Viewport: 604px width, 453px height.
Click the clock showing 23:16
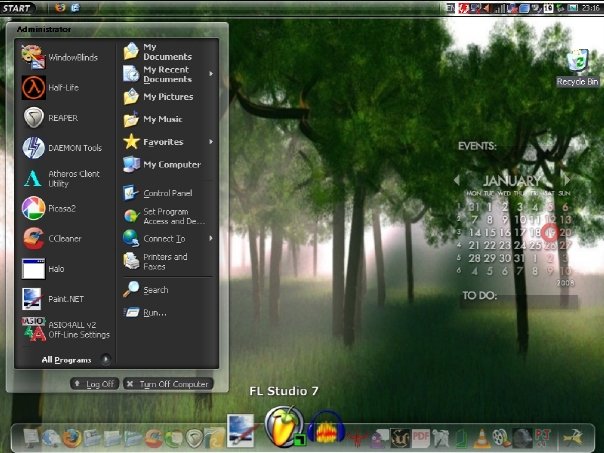coord(590,8)
